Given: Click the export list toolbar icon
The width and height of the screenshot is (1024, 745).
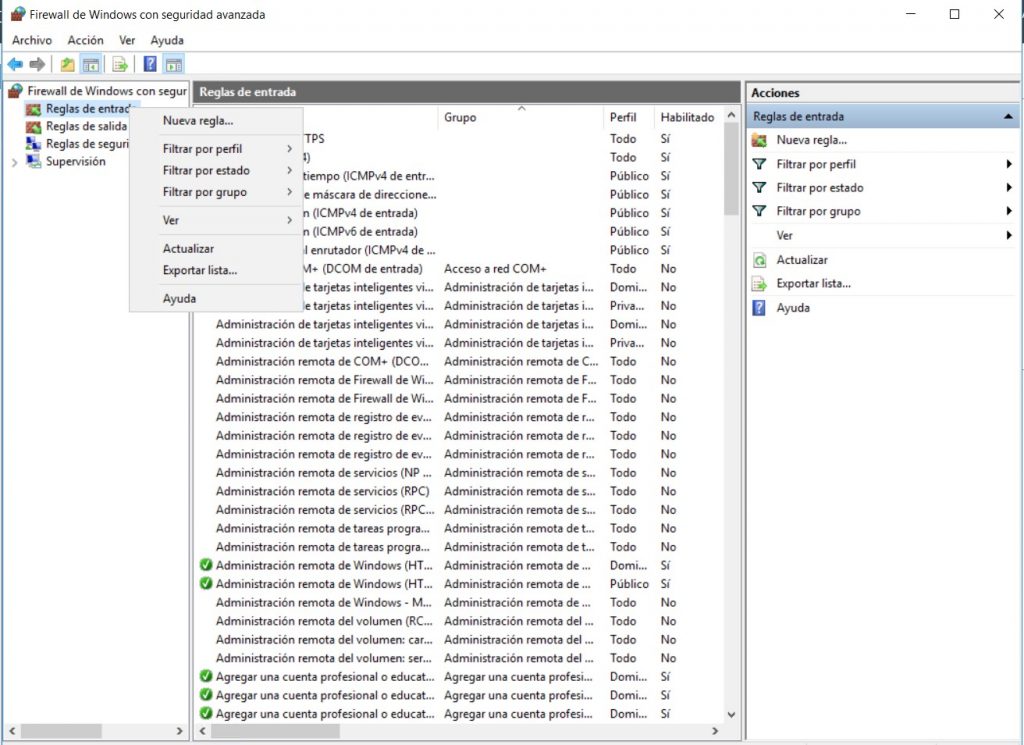Looking at the screenshot, I should [x=120, y=65].
